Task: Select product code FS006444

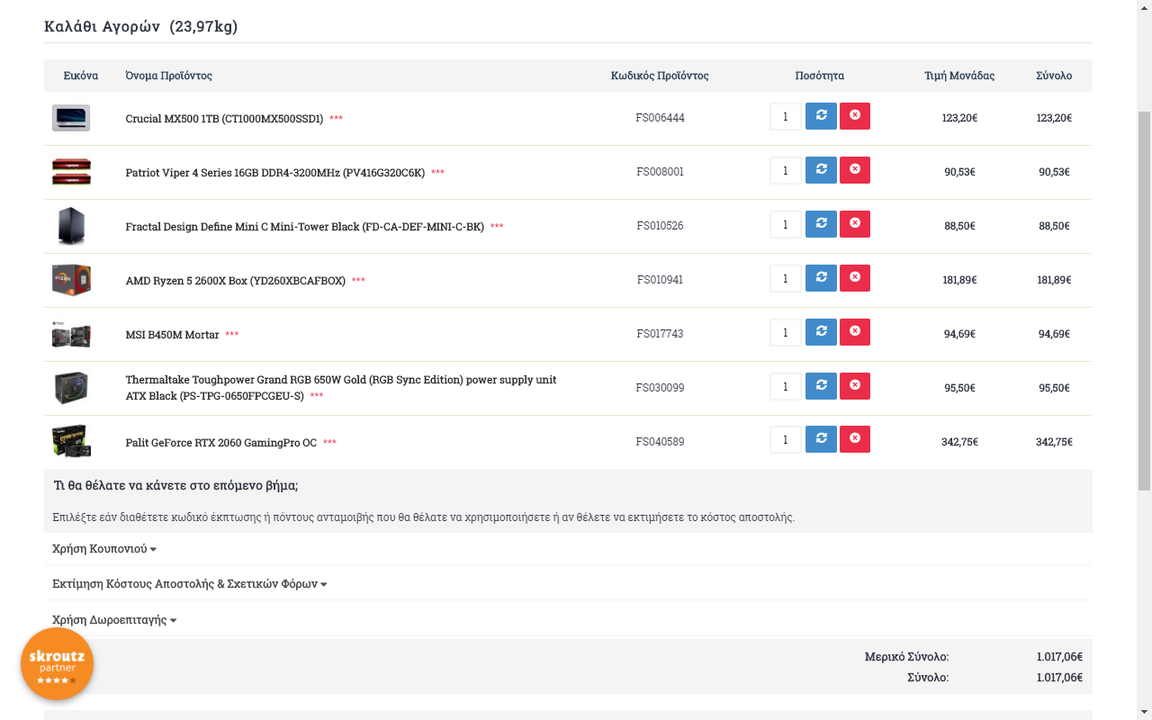Action: click(660, 118)
